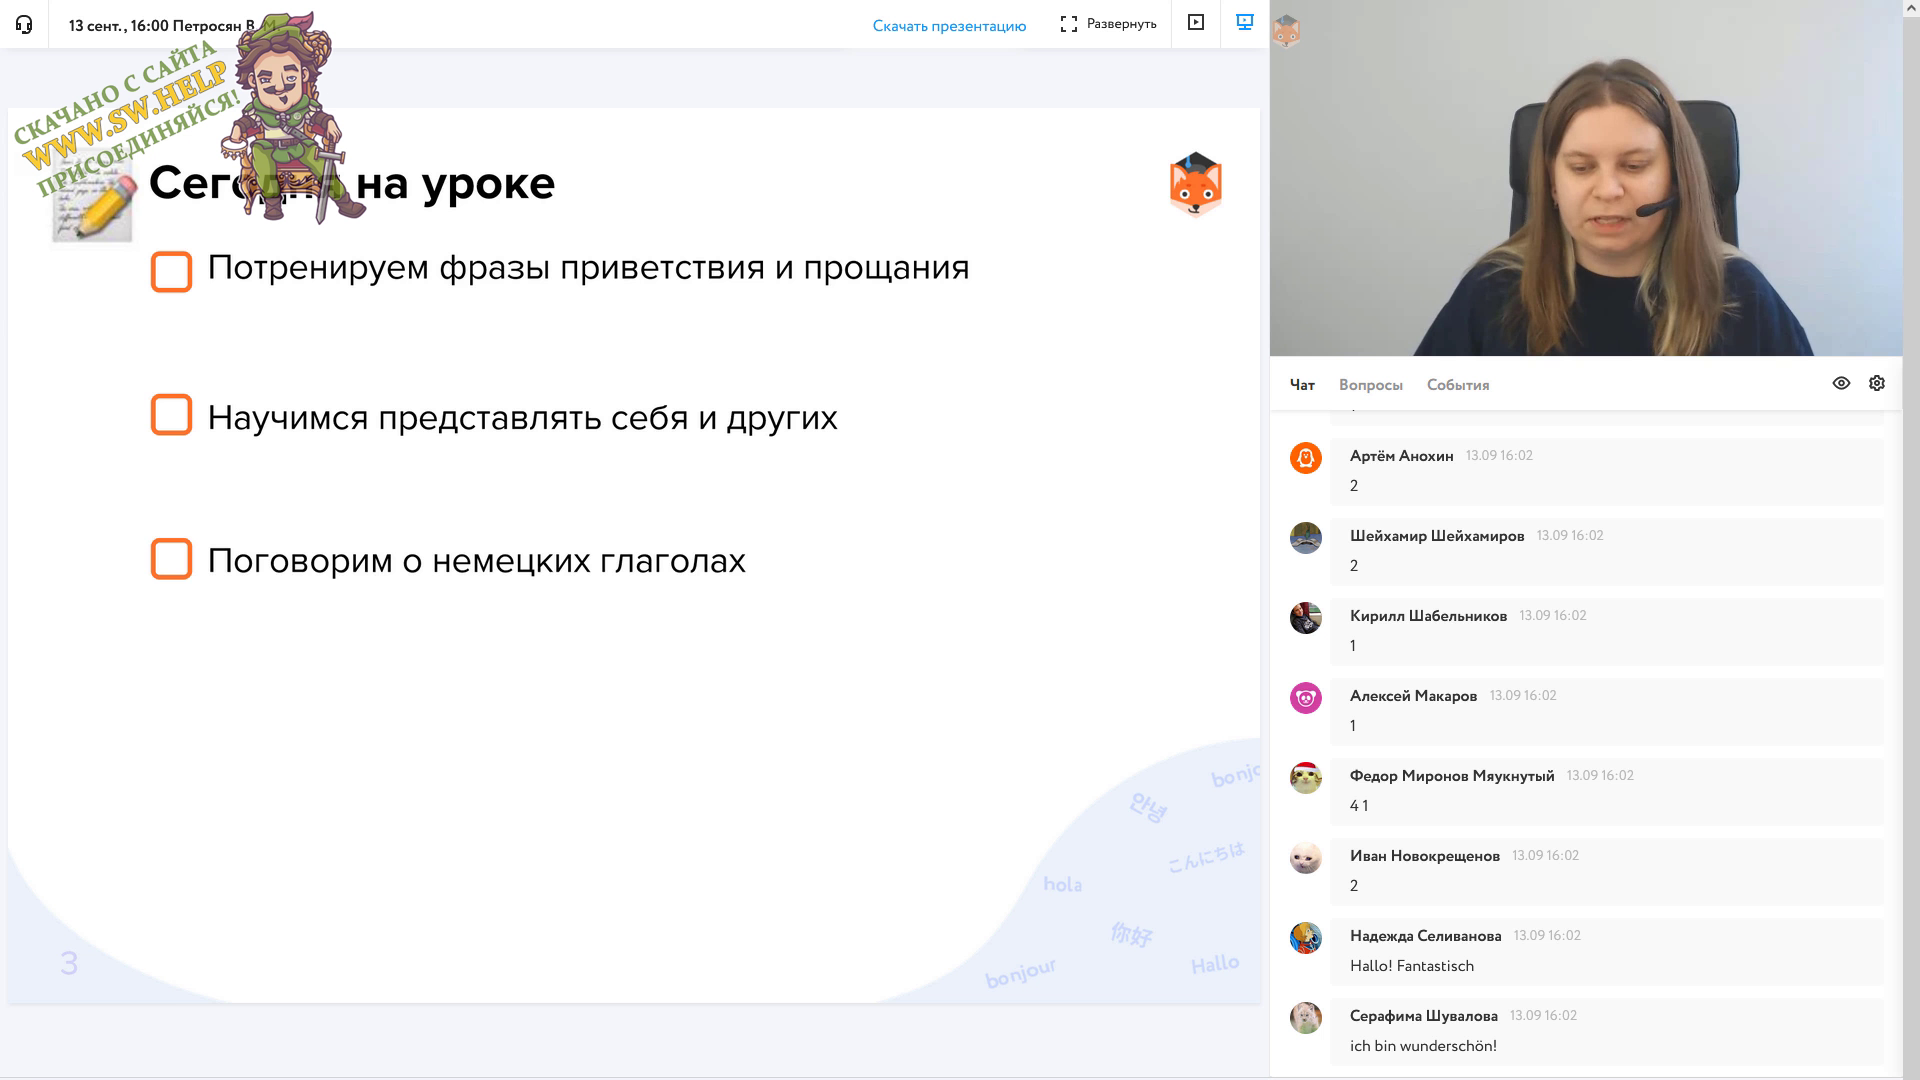Viewport: 1920px width, 1080px height.
Task: Click the headphones support icon
Action: coord(24,24)
